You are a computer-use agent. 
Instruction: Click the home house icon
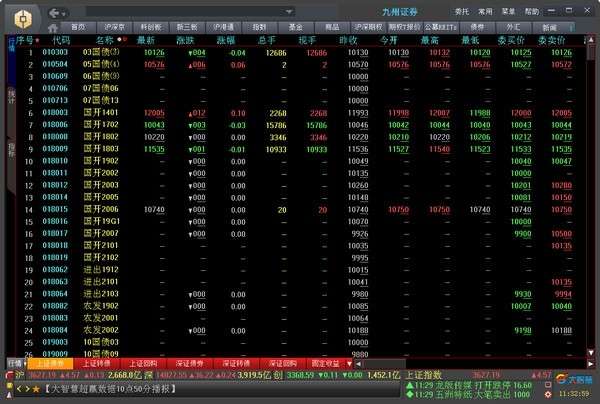pos(53,28)
